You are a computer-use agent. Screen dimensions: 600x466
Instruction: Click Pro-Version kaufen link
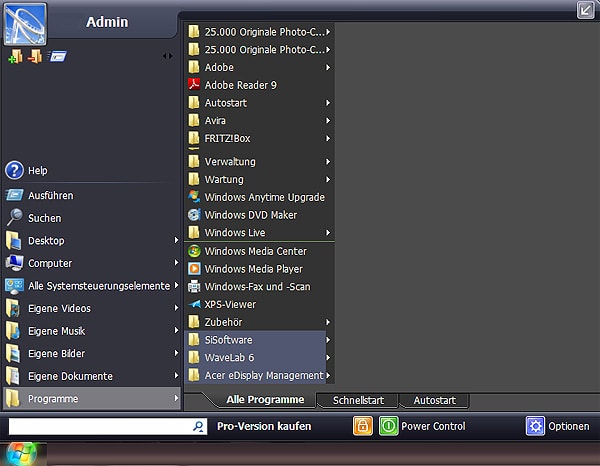264,426
